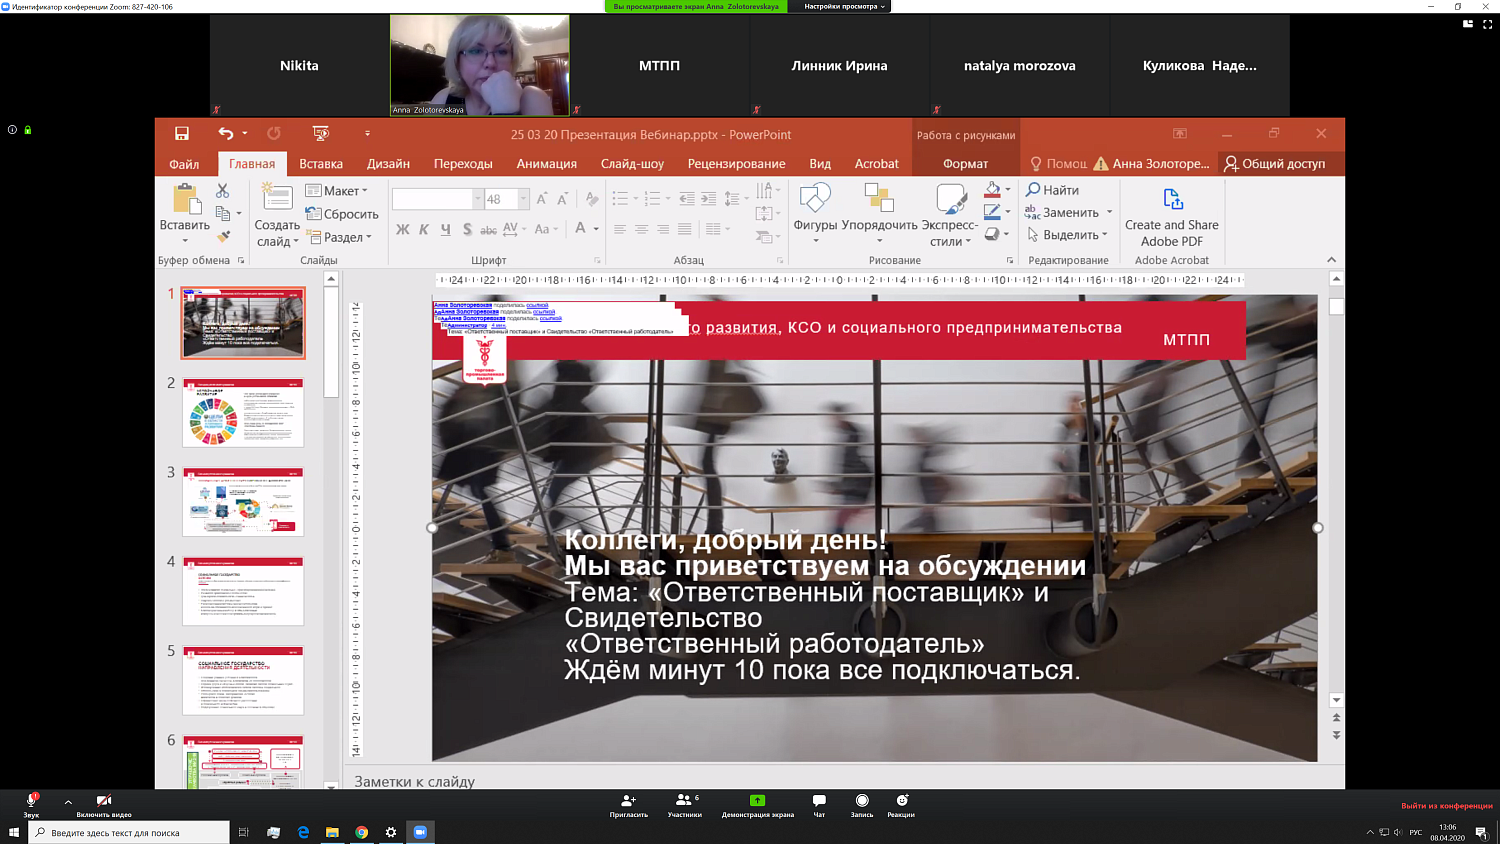This screenshot has width=1500, height=844.
Task: Click the Общий доступ share button
Action: tap(1275, 164)
